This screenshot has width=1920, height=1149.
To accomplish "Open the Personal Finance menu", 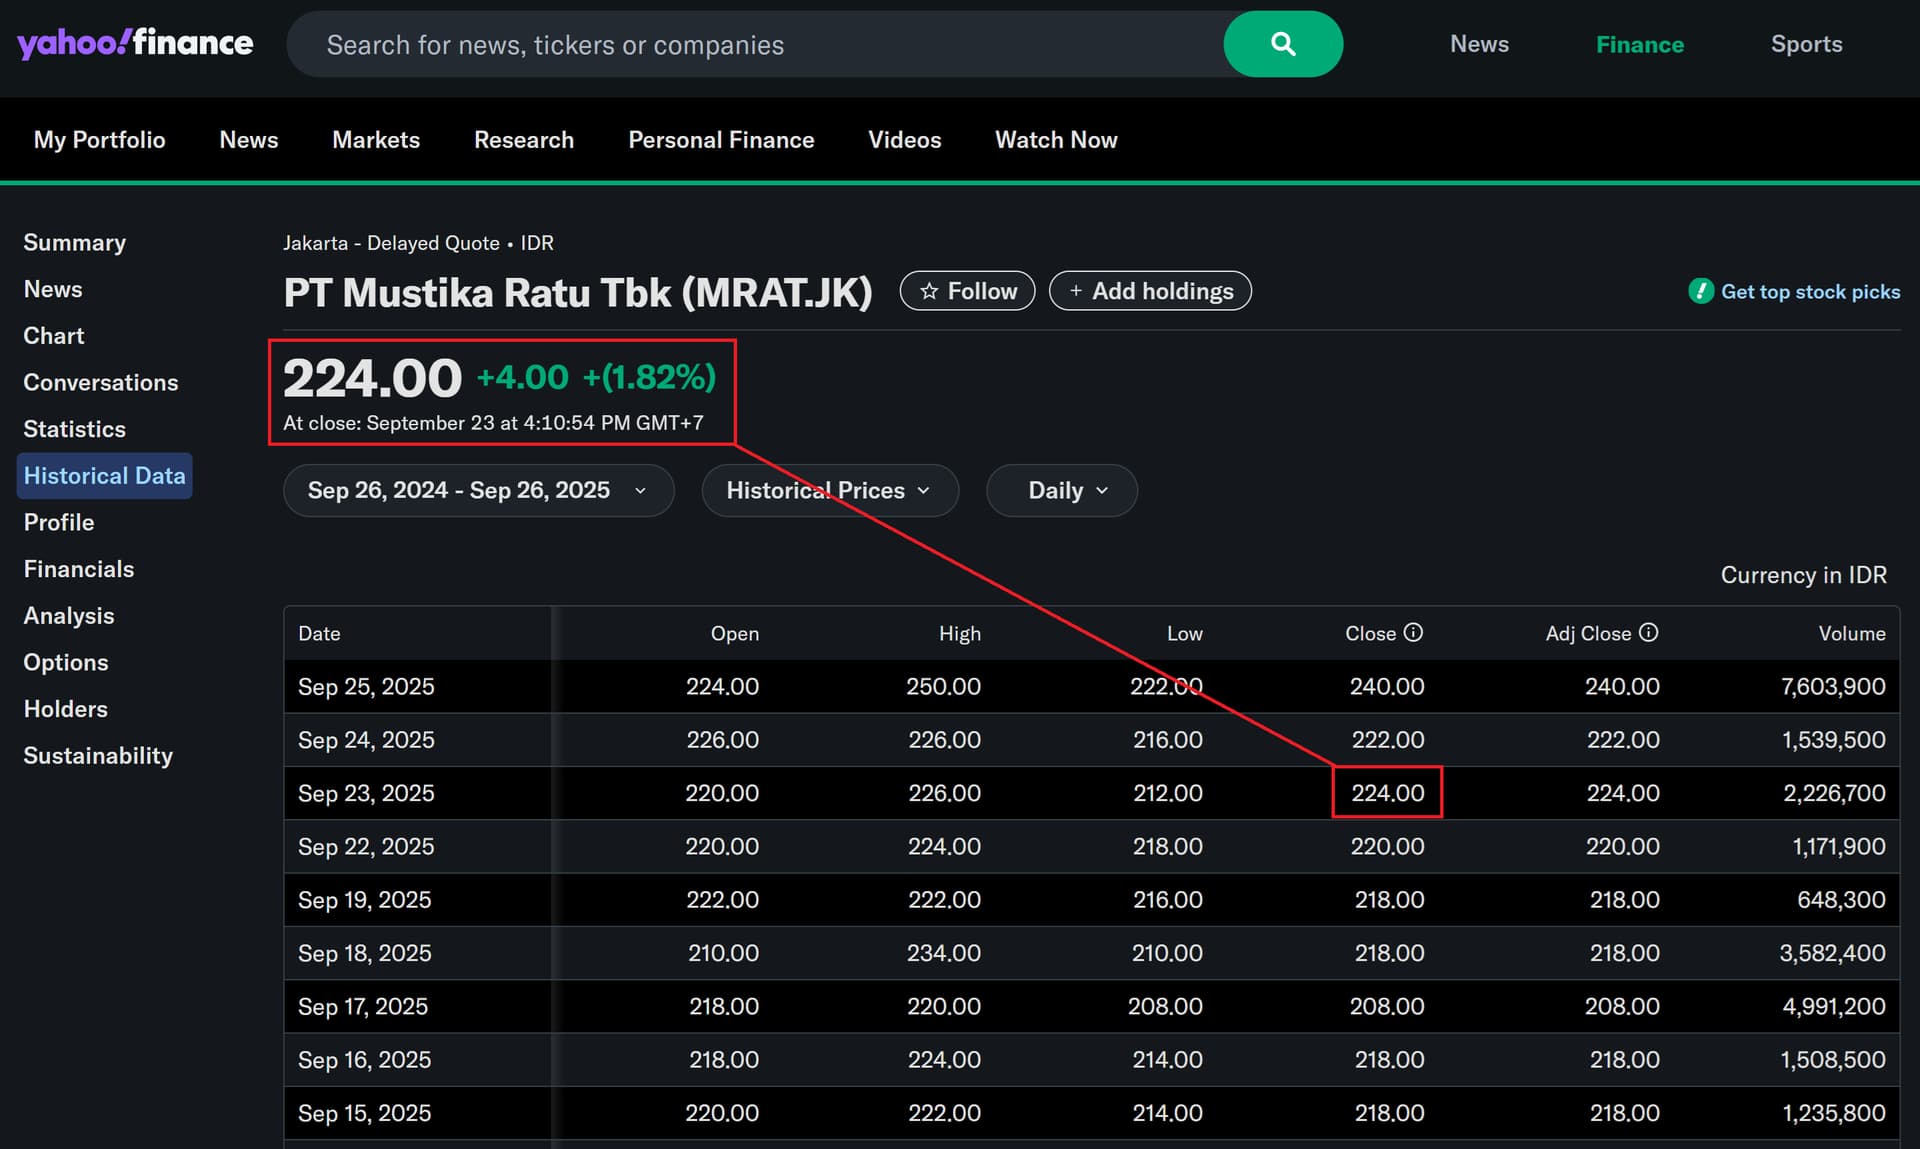I will click(x=720, y=140).
